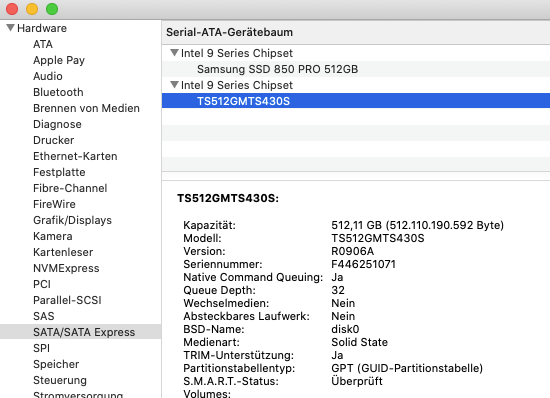The height and width of the screenshot is (398, 550).
Task: Select Speicher in the sidebar
Action: [x=56, y=364]
